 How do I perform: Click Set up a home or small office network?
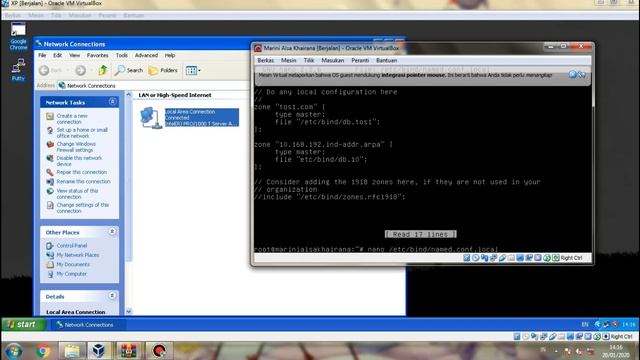click(x=82, y=133)
